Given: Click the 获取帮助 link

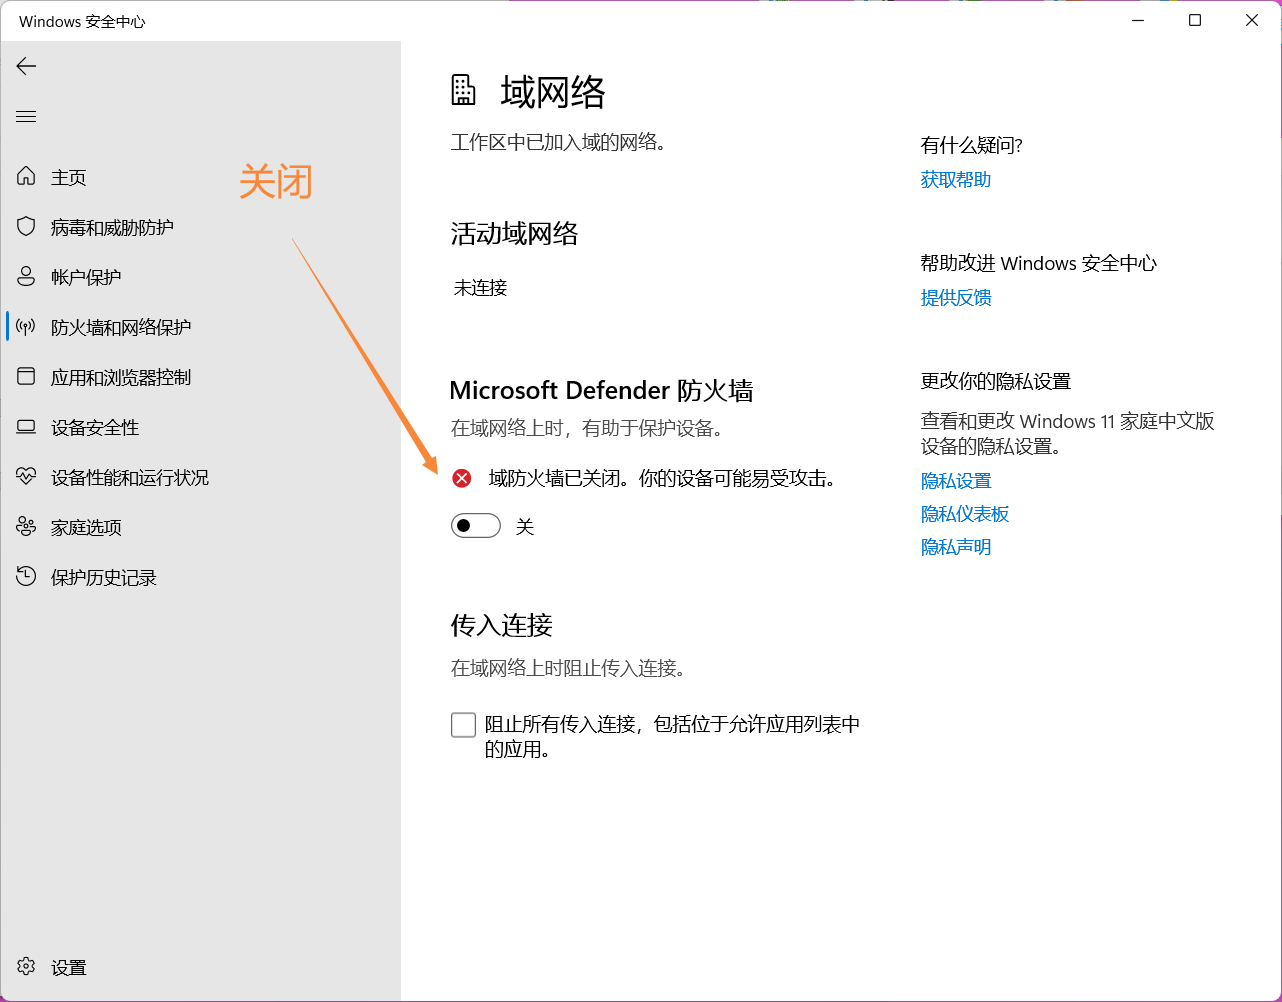Looking at the screenshot, I should click(x=956, y=179).
